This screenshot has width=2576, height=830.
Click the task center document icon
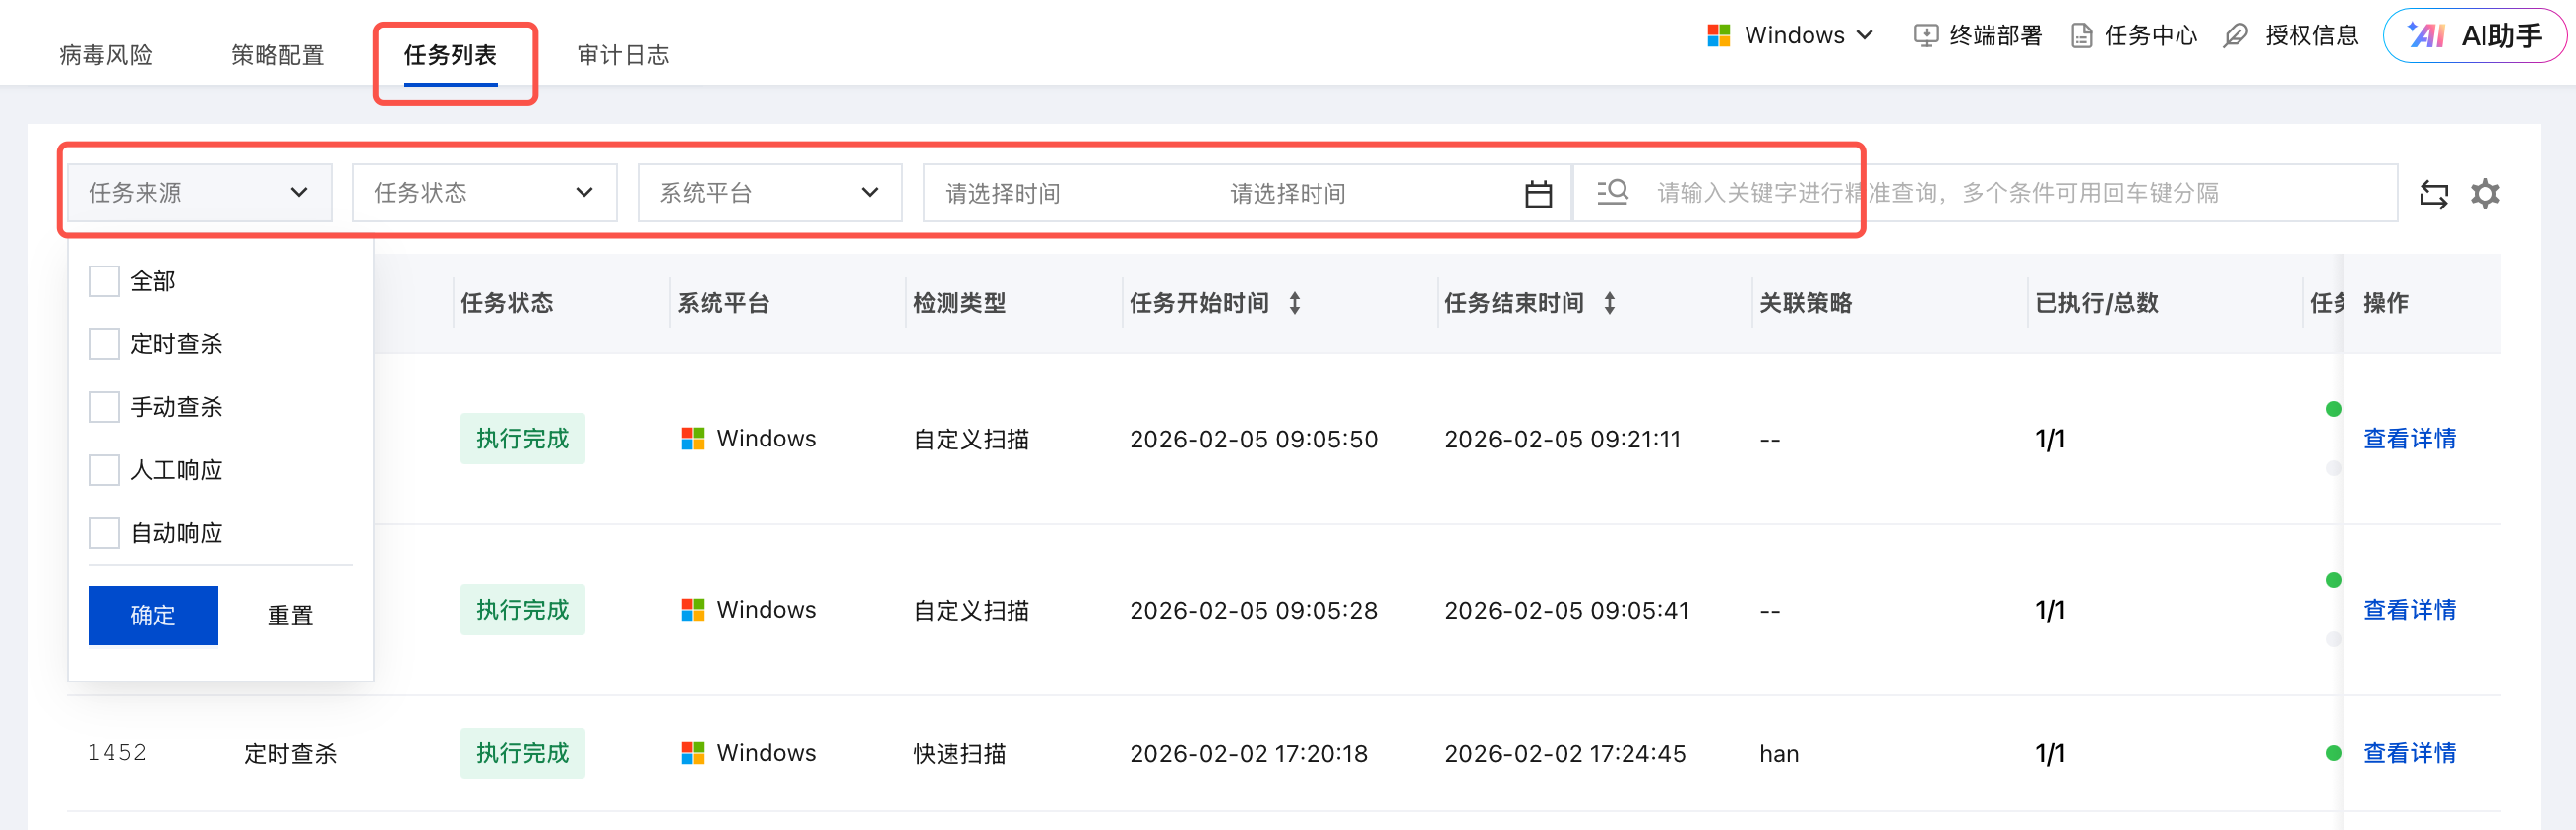tap(2081, 36)
